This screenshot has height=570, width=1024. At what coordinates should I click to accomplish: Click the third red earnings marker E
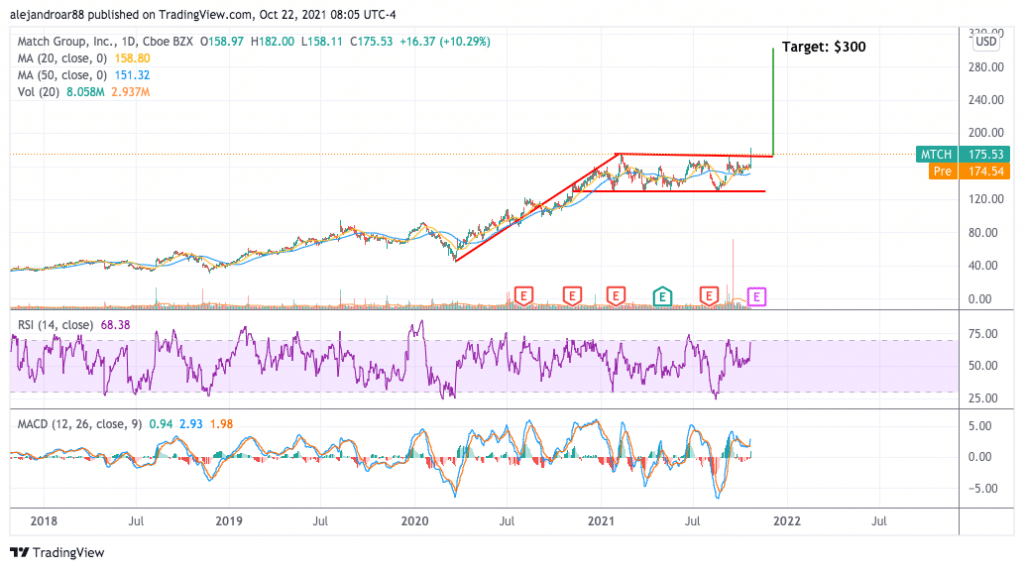tap(616, 296)
